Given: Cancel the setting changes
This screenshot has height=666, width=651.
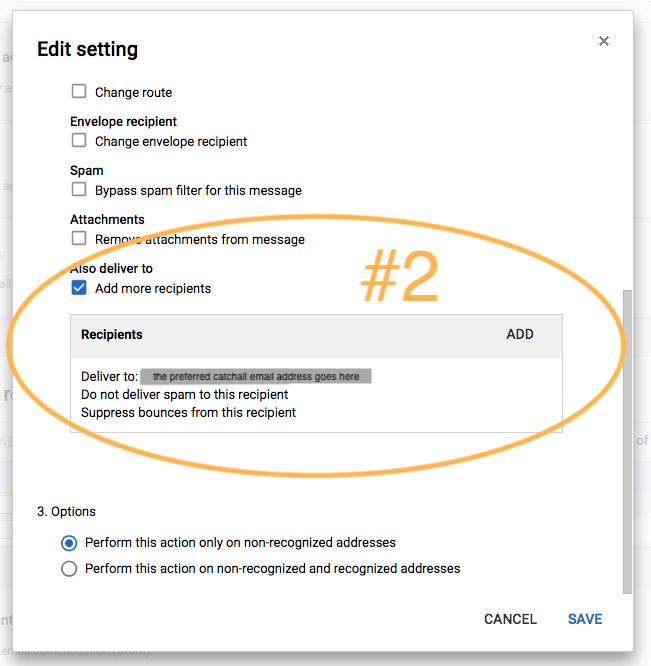Looking at the screenshot, I should coord(510,619).
